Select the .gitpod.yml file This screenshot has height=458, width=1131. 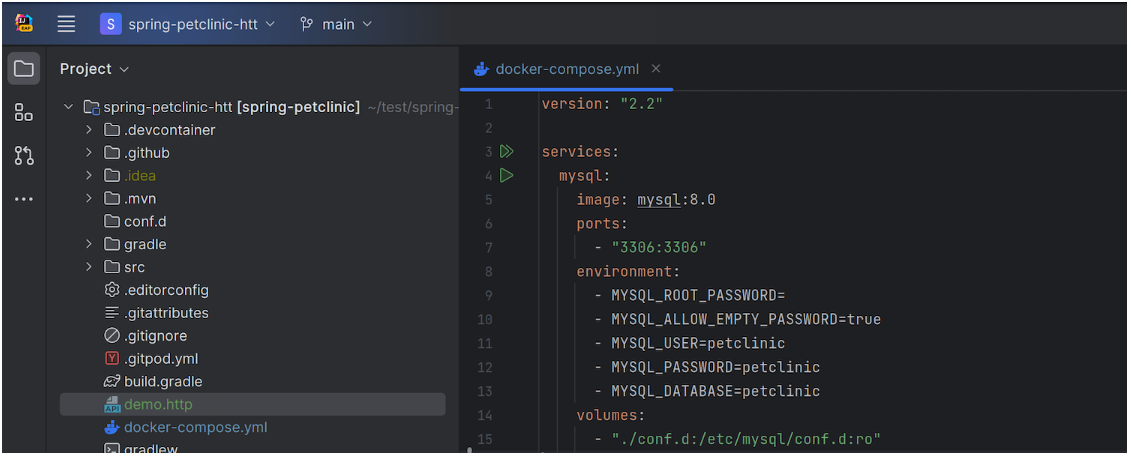(160, 358)
